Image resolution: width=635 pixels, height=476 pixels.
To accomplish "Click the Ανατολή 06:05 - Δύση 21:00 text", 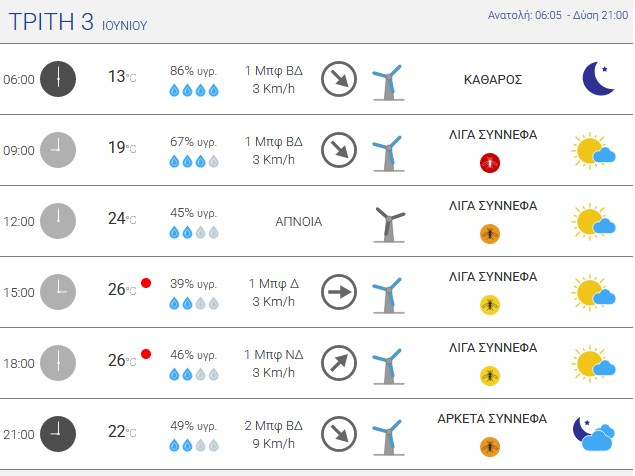I will click(558, 15).
